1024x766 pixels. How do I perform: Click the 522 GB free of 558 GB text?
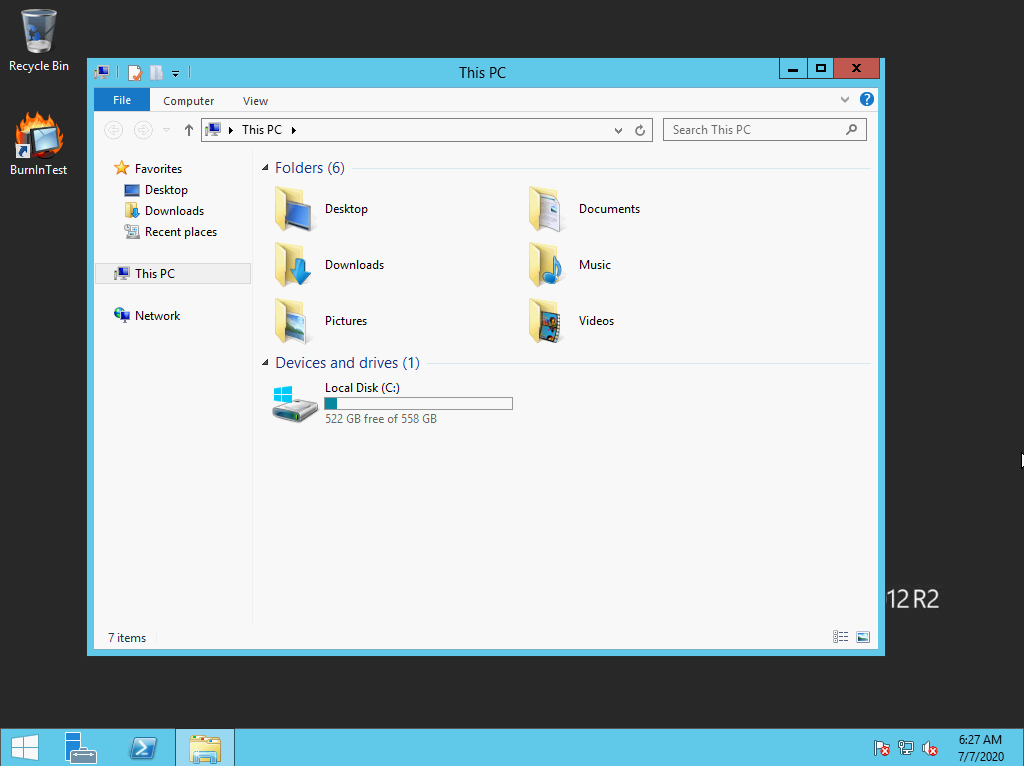pyautogui.click(x=381, y=419)
